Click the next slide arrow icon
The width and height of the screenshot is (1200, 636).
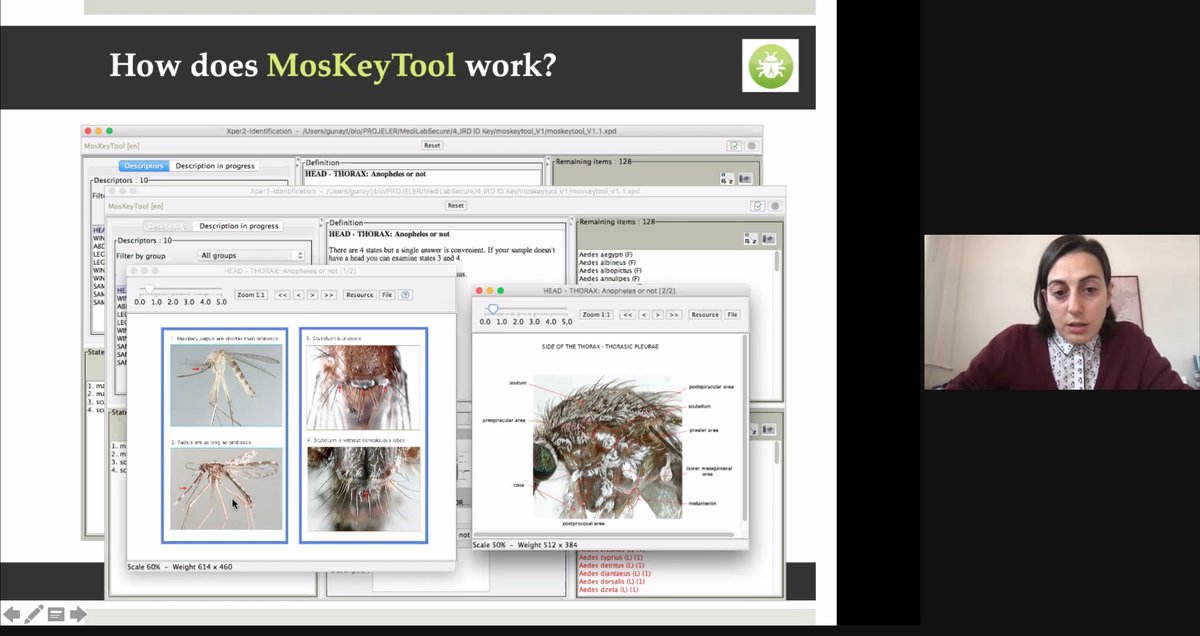78,614
